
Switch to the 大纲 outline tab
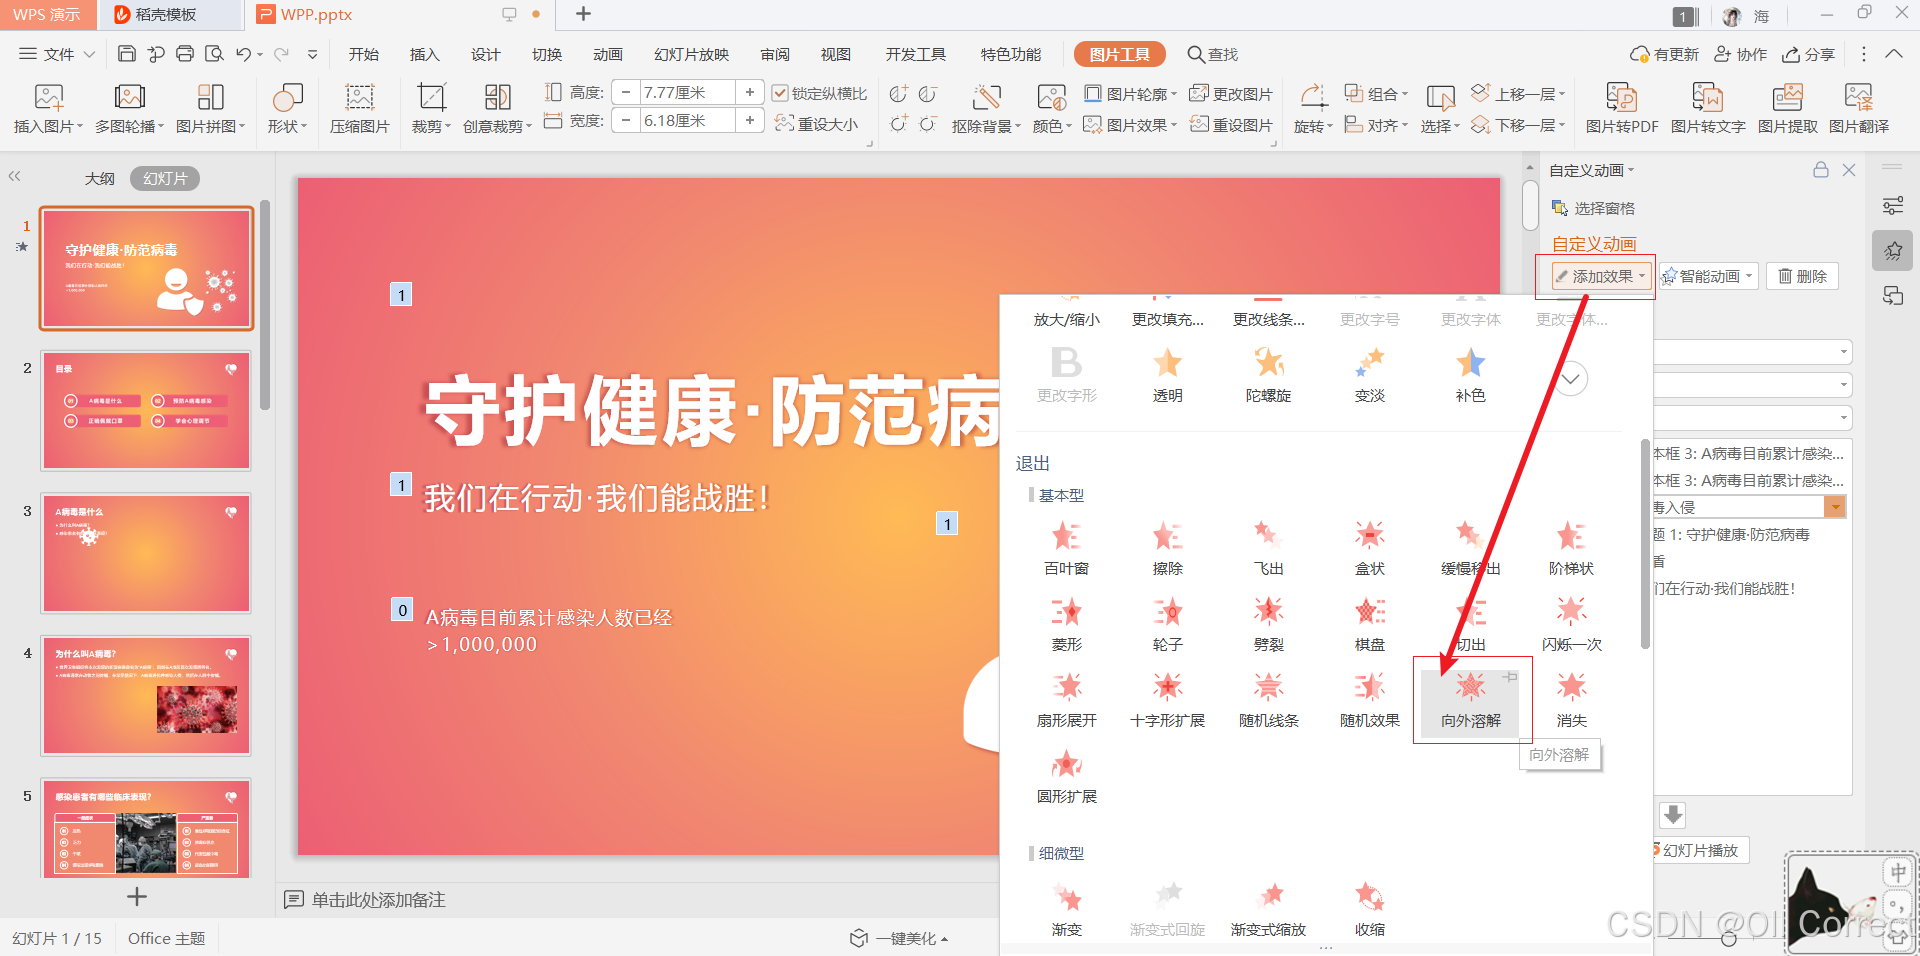pyautogui.click(x=99, y=178)
